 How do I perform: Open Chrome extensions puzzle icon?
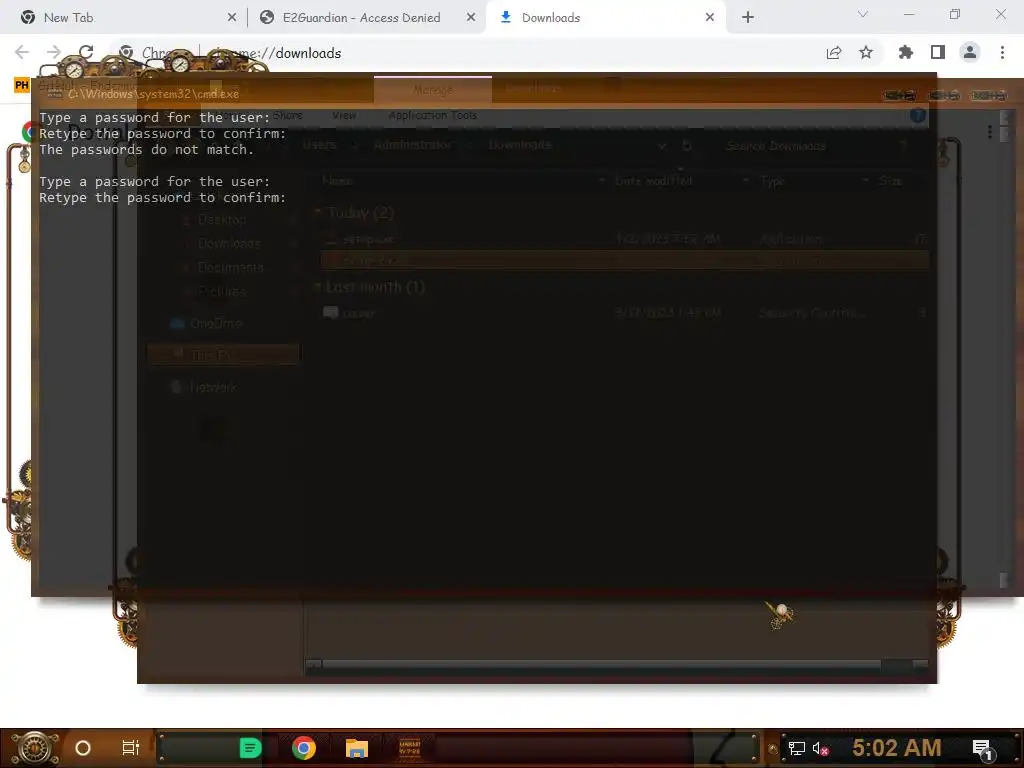[x=906, y=52]
